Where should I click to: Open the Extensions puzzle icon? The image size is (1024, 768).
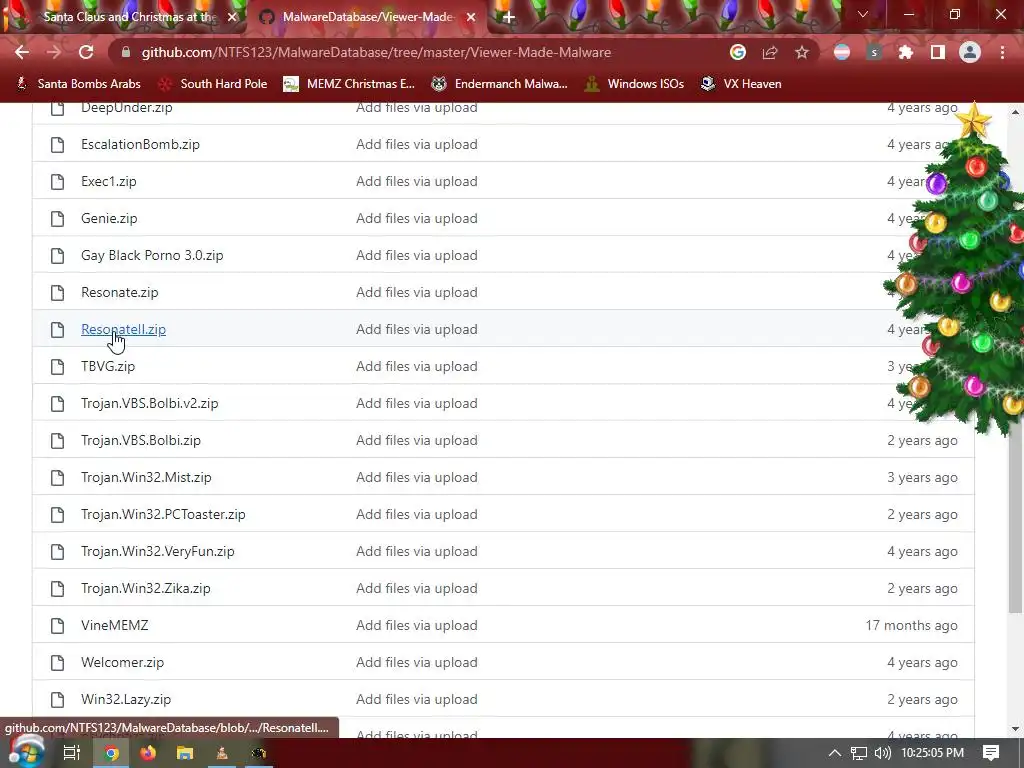[906, 52]
